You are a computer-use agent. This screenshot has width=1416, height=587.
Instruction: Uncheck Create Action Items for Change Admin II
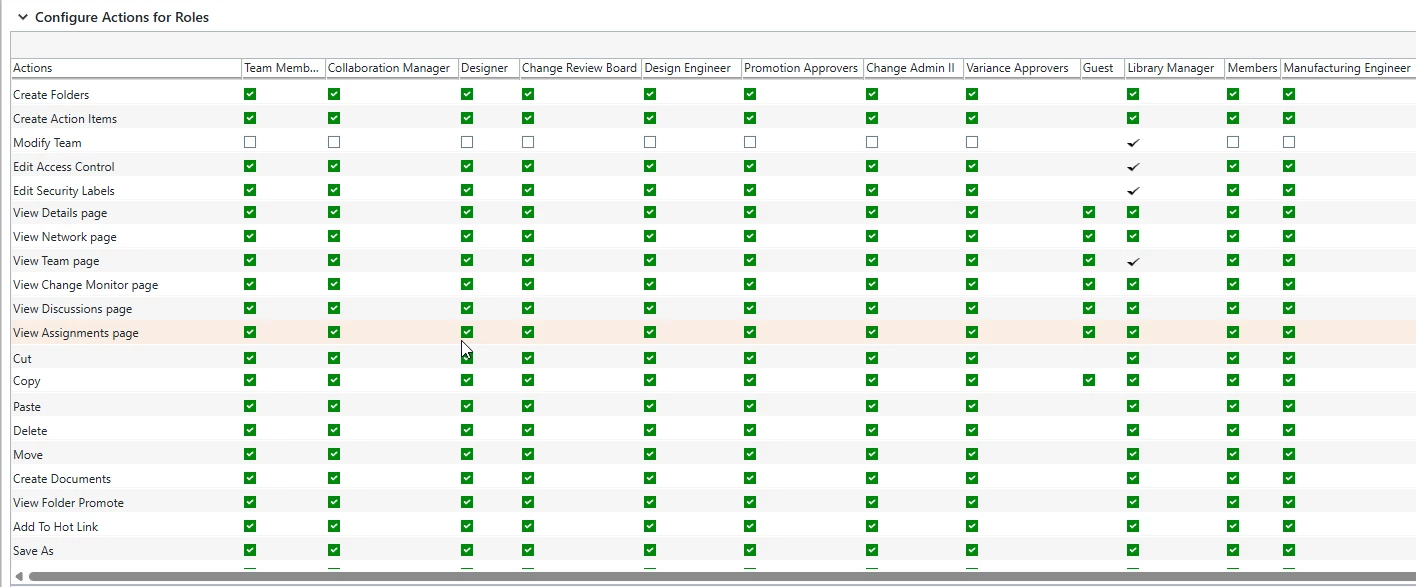coord(872,118)
